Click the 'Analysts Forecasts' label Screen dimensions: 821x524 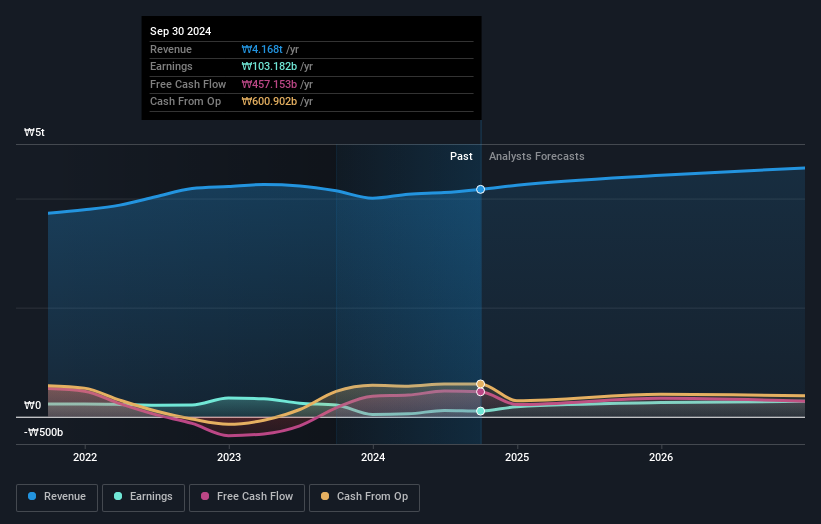(537, 156)
